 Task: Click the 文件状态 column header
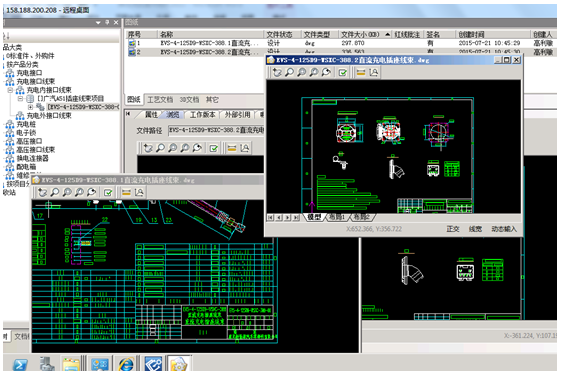pyautogui.click(x=283, y=34)
